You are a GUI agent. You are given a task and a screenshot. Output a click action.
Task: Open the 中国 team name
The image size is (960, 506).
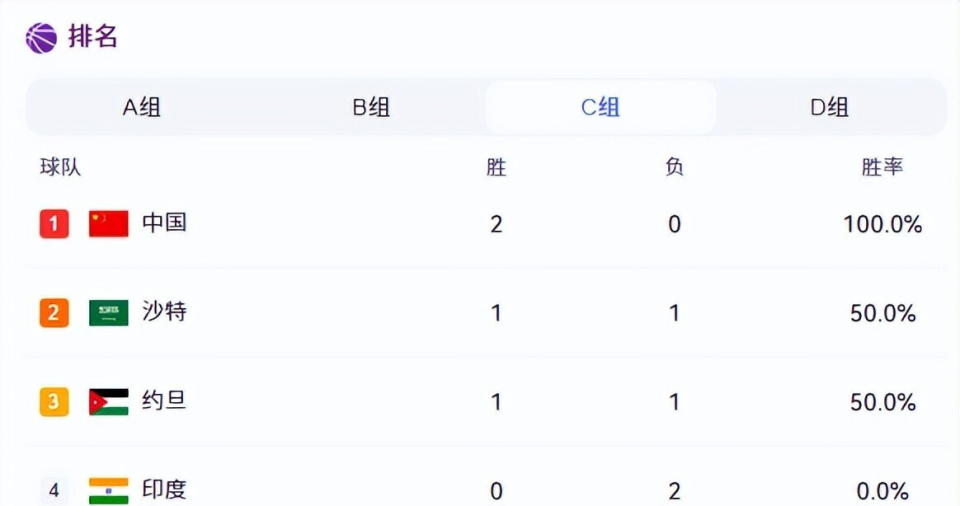164,222
